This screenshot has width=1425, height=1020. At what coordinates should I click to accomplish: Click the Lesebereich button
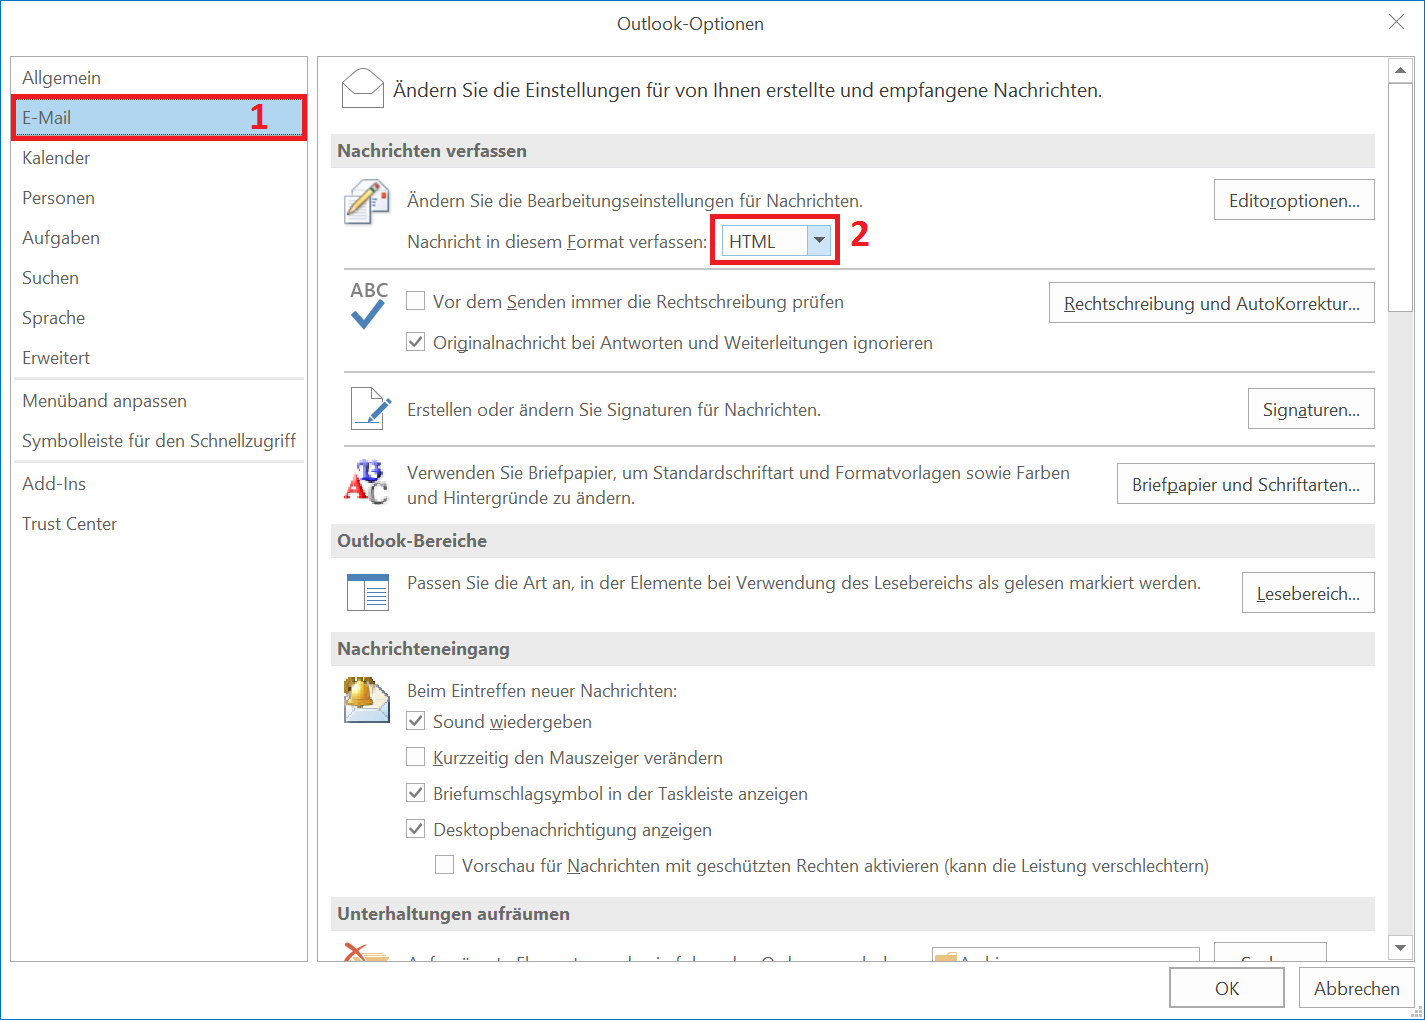[x=1308, y=593]
